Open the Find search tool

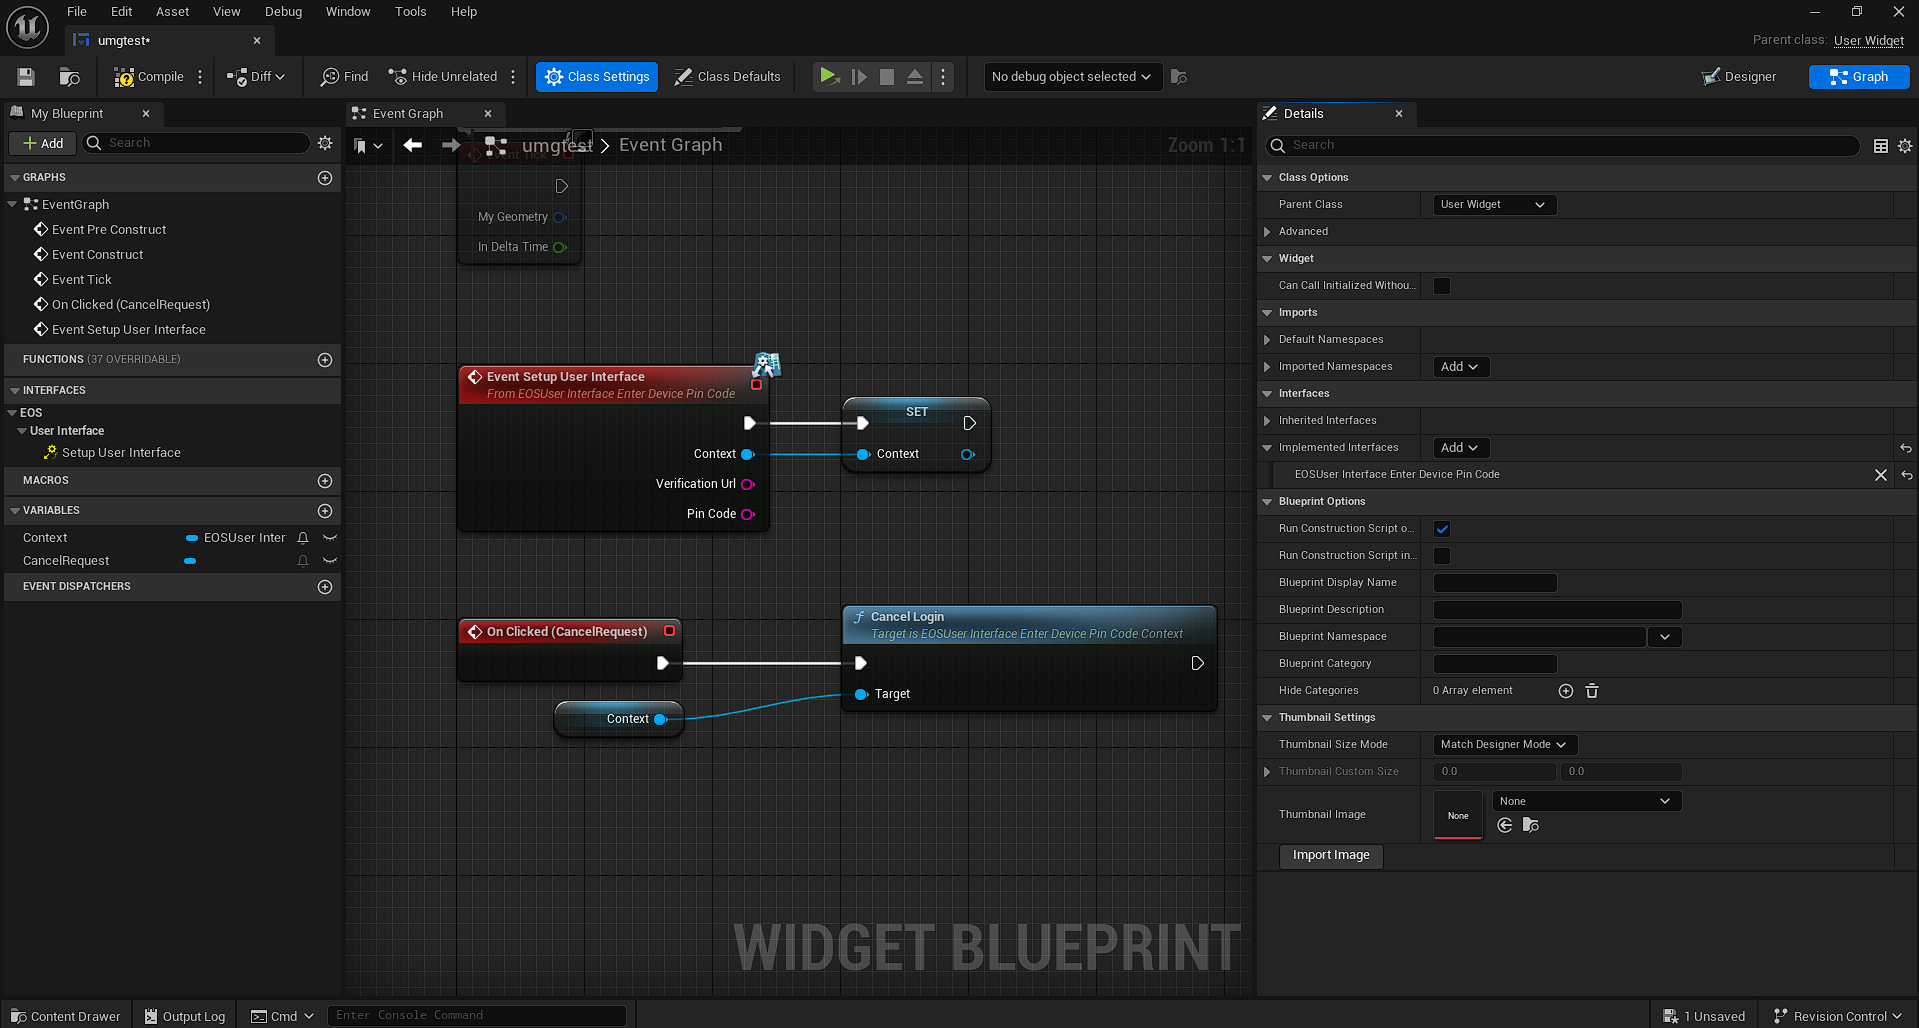click(343, 76)
